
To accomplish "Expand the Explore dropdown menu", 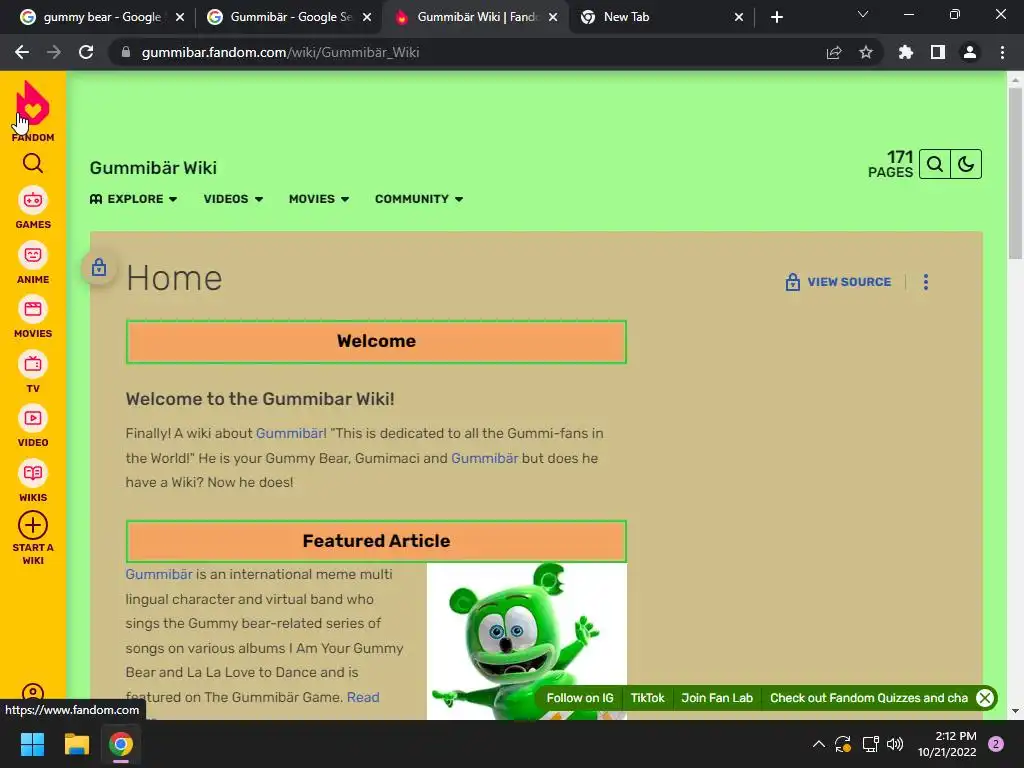I will click(x=133, y=199).
